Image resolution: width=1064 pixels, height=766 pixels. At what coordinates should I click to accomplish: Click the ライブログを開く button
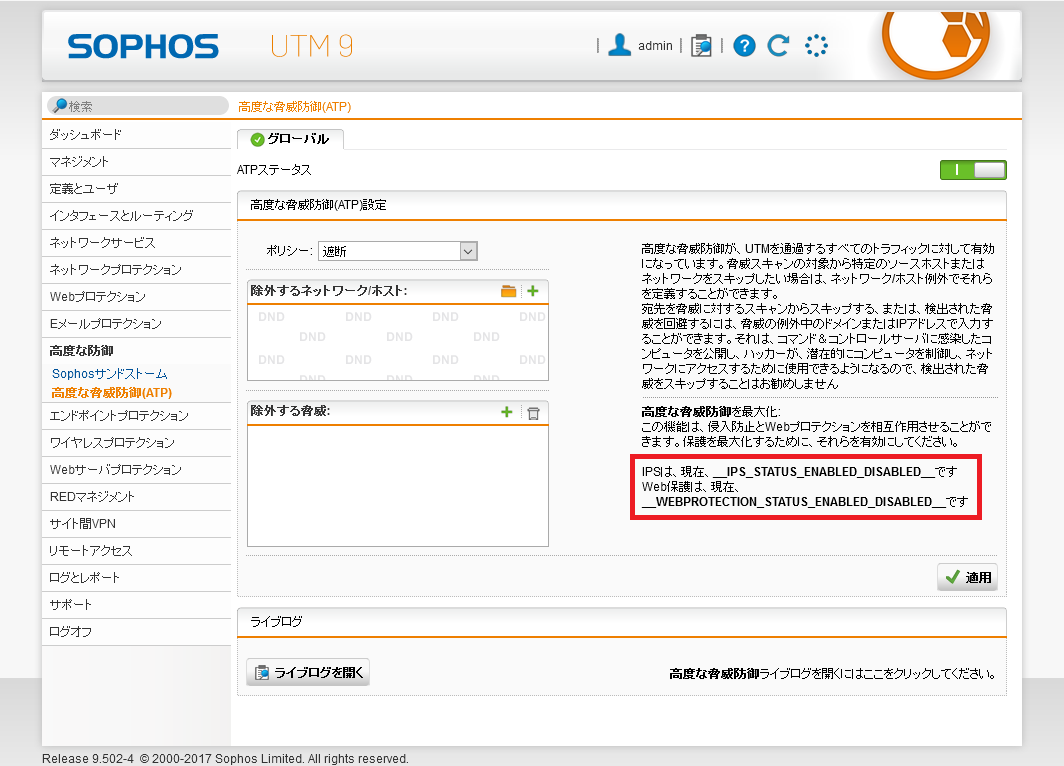[308, 672]
